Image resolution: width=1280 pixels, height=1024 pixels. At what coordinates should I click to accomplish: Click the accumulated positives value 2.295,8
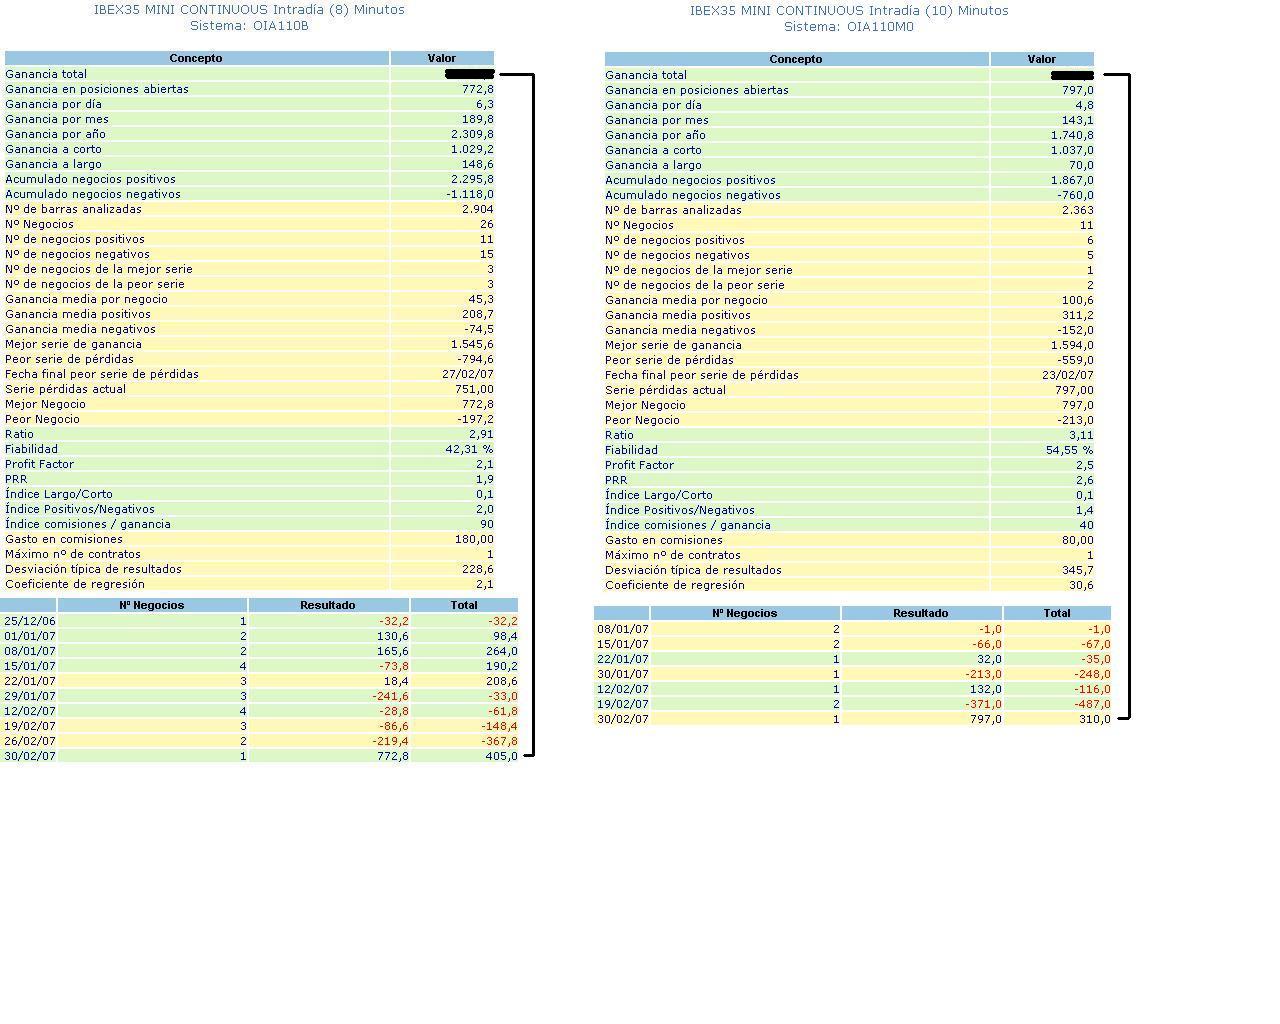coord(472,179)
